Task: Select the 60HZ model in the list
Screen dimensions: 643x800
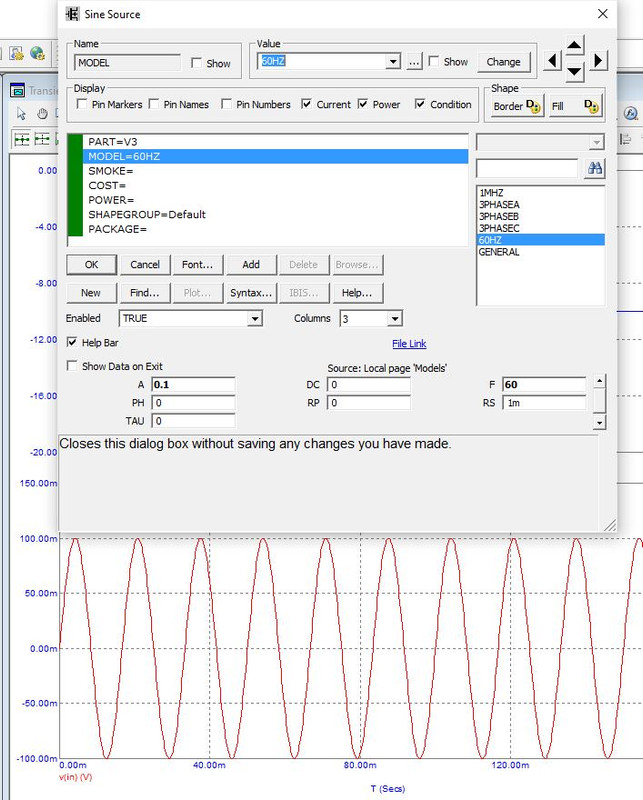Action: 540,240
